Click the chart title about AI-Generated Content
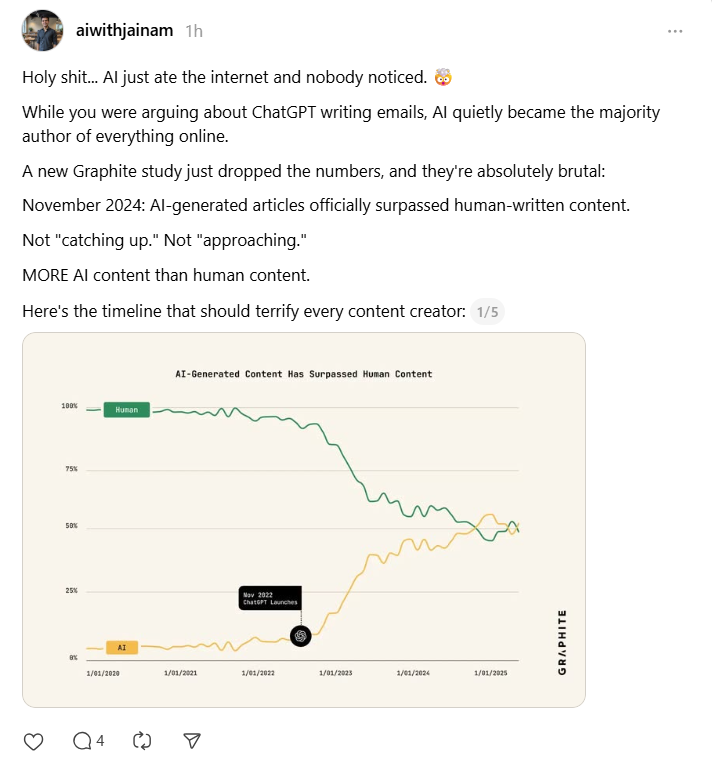The image size is (712, 763). pos(304,374)
